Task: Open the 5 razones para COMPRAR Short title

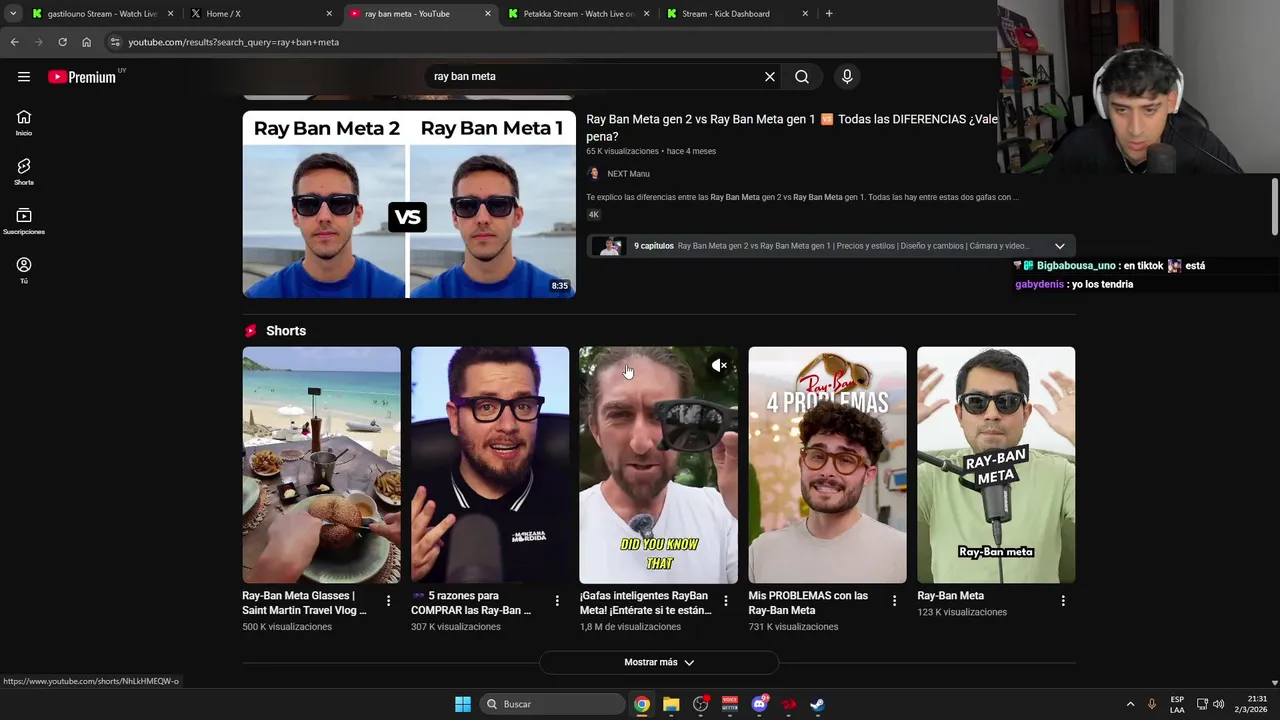Action: point(471,603)
